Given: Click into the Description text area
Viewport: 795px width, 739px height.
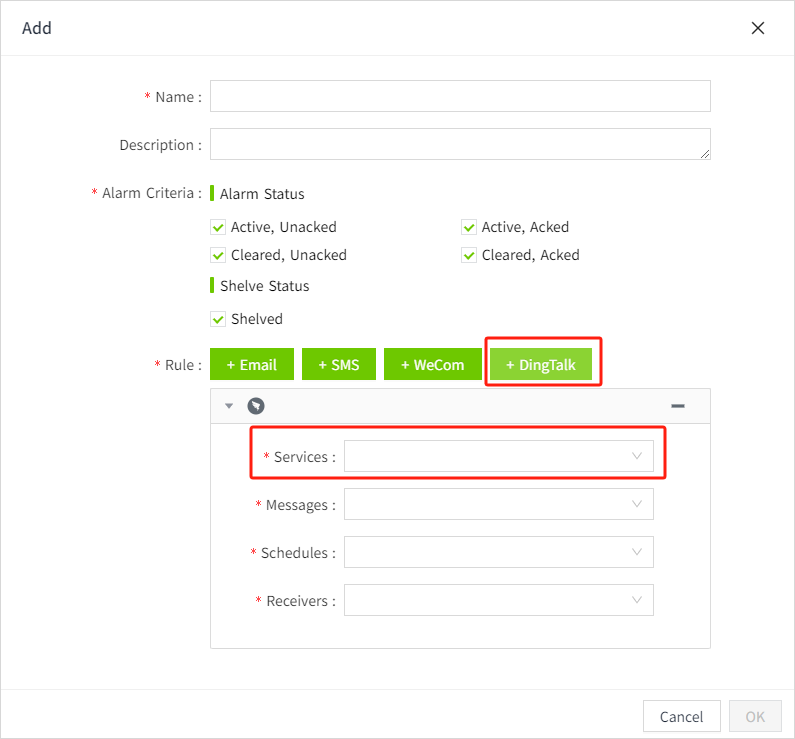Looking at the screenshot, I should coord(460,144).
